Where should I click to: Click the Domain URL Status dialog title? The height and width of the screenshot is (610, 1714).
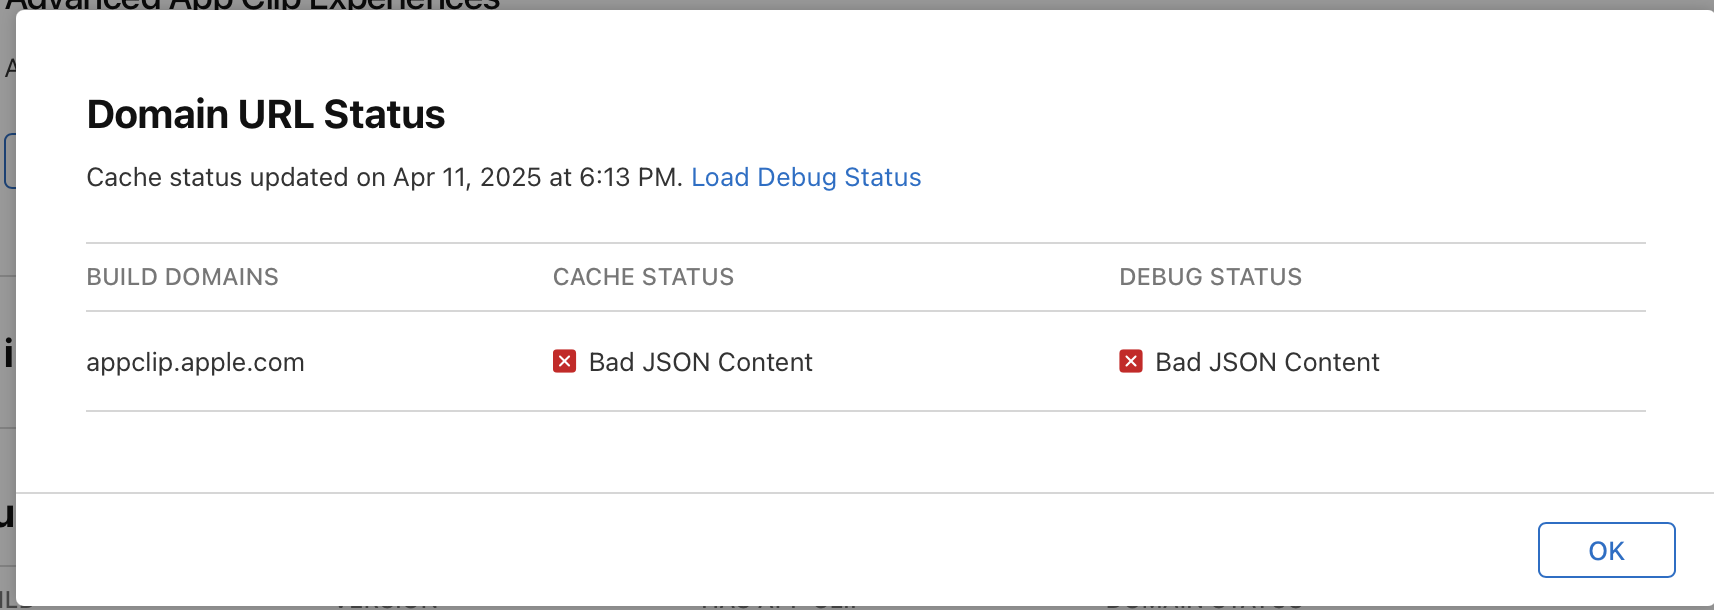point(265,115)
